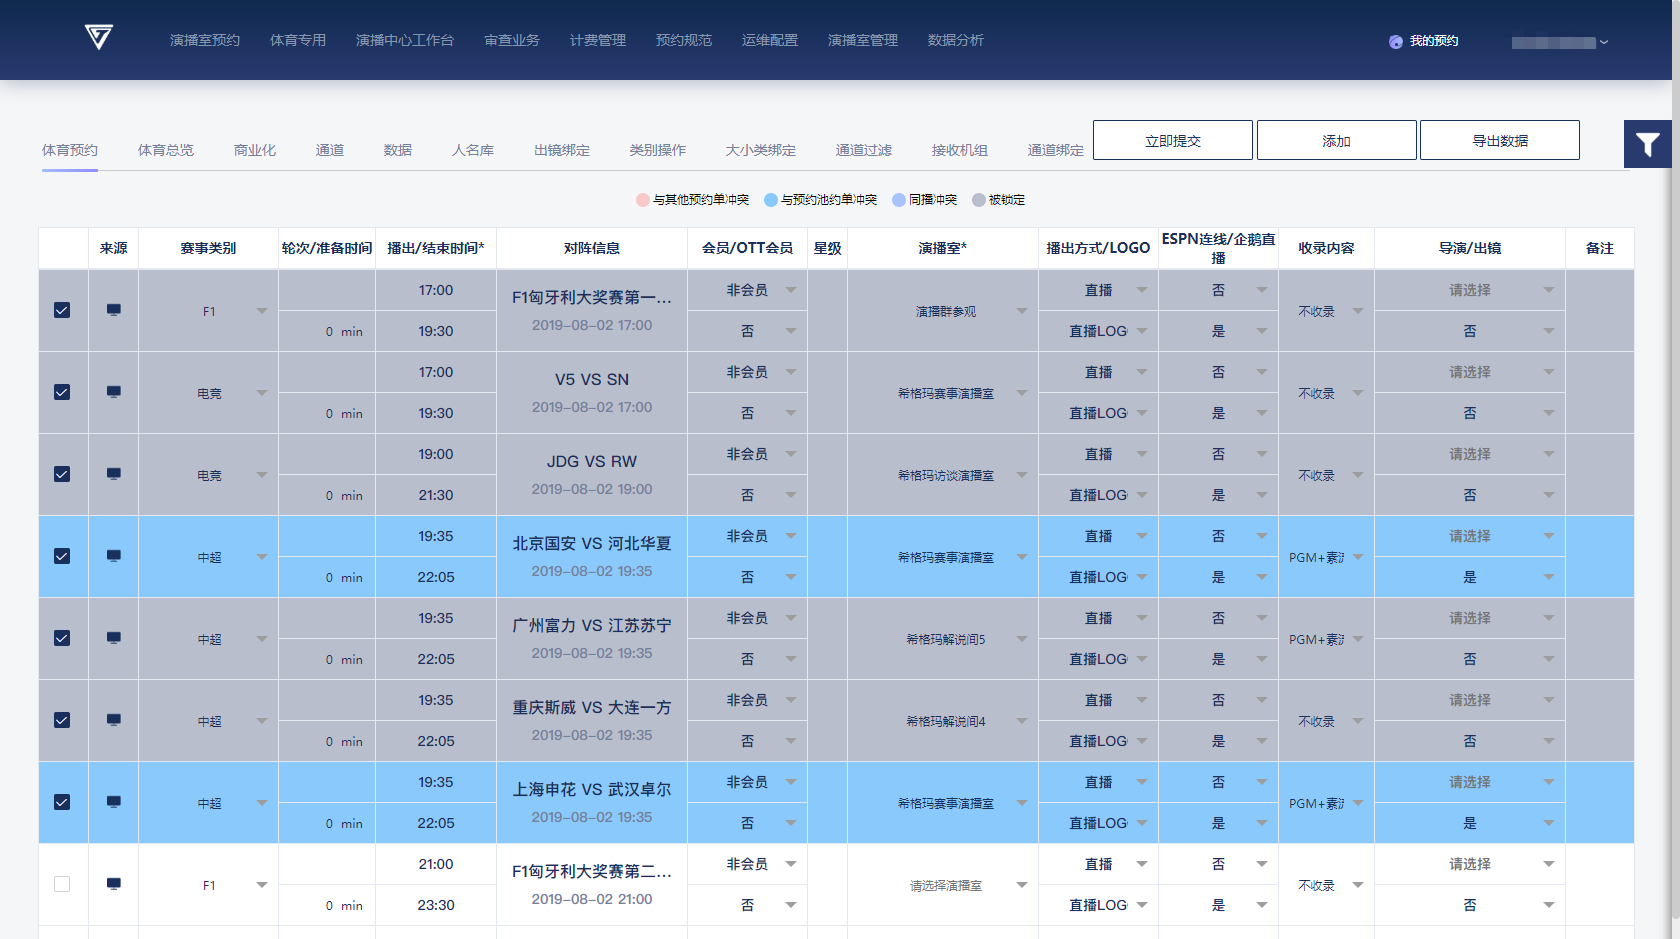Click the monitor source icon in the 21:00 F1 row

114,884
